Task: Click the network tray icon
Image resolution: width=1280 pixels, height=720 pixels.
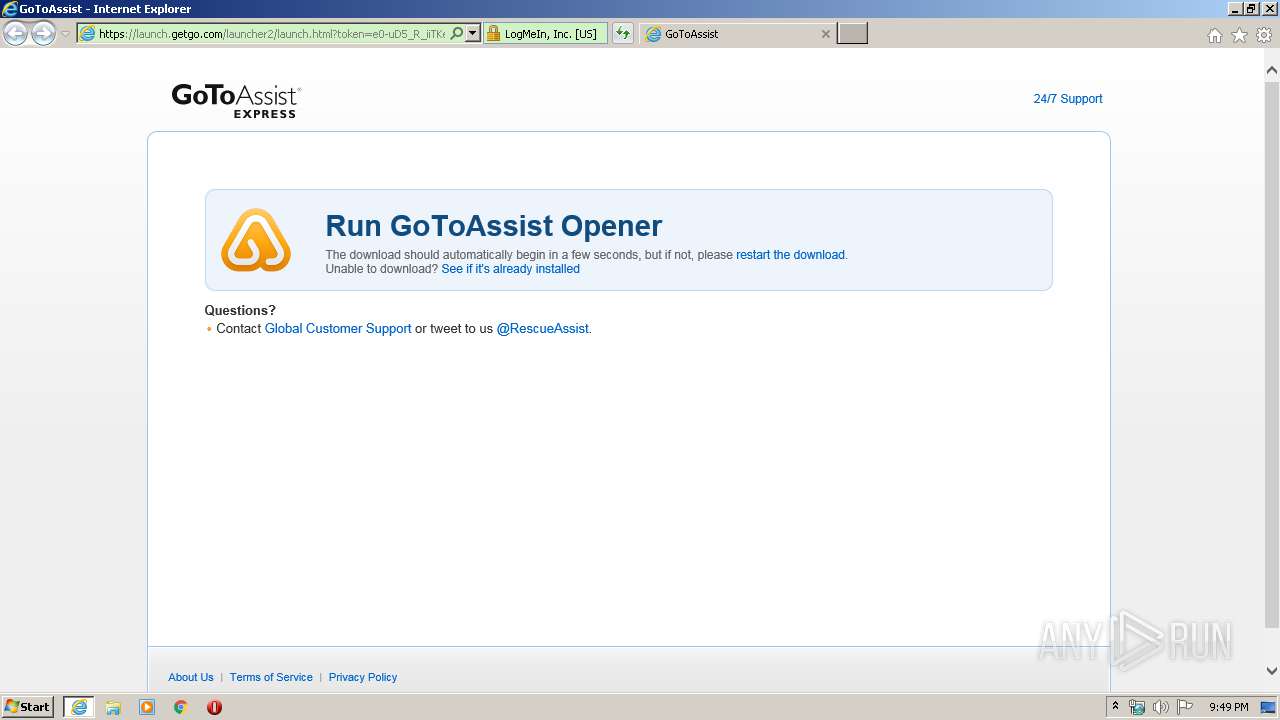Action: tap(1137, 707)
